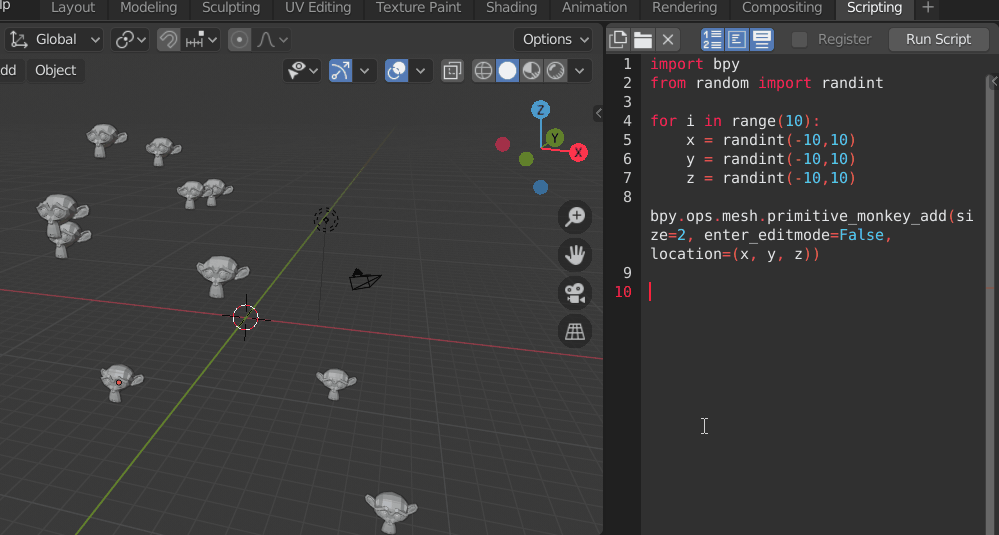Toggle snapping magnet icon
Screen dimensions: 999x535
(168, 39)
